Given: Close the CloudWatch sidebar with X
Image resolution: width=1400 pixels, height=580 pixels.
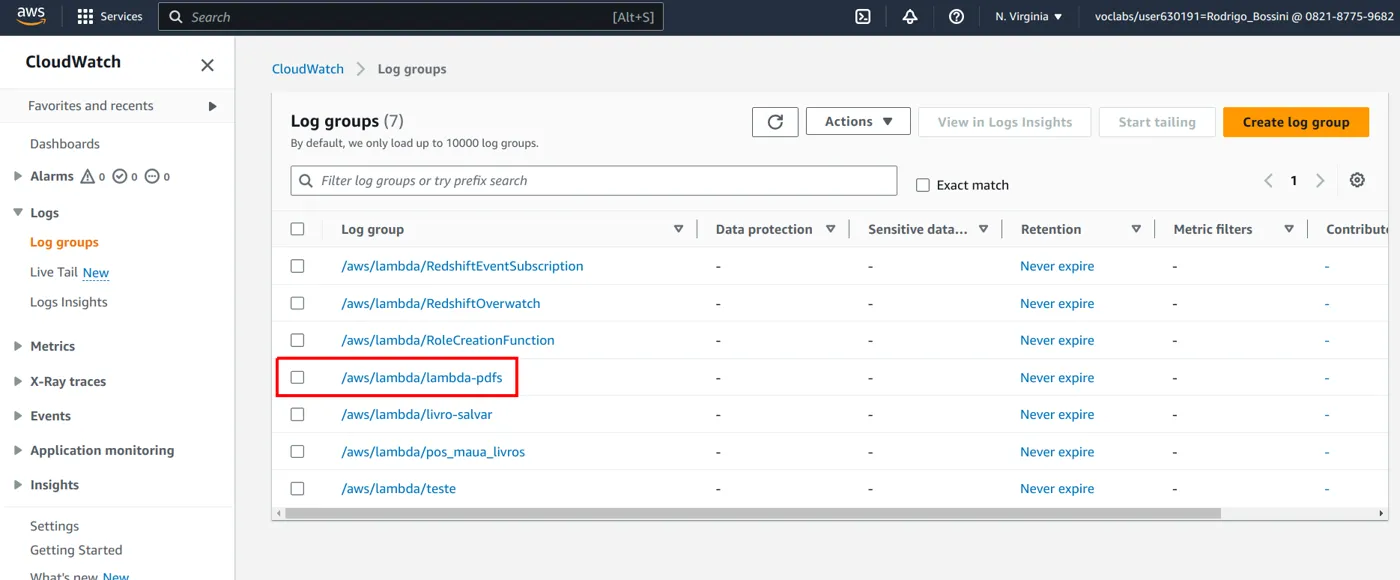Looking at the screenshot, I should point(207,65).
